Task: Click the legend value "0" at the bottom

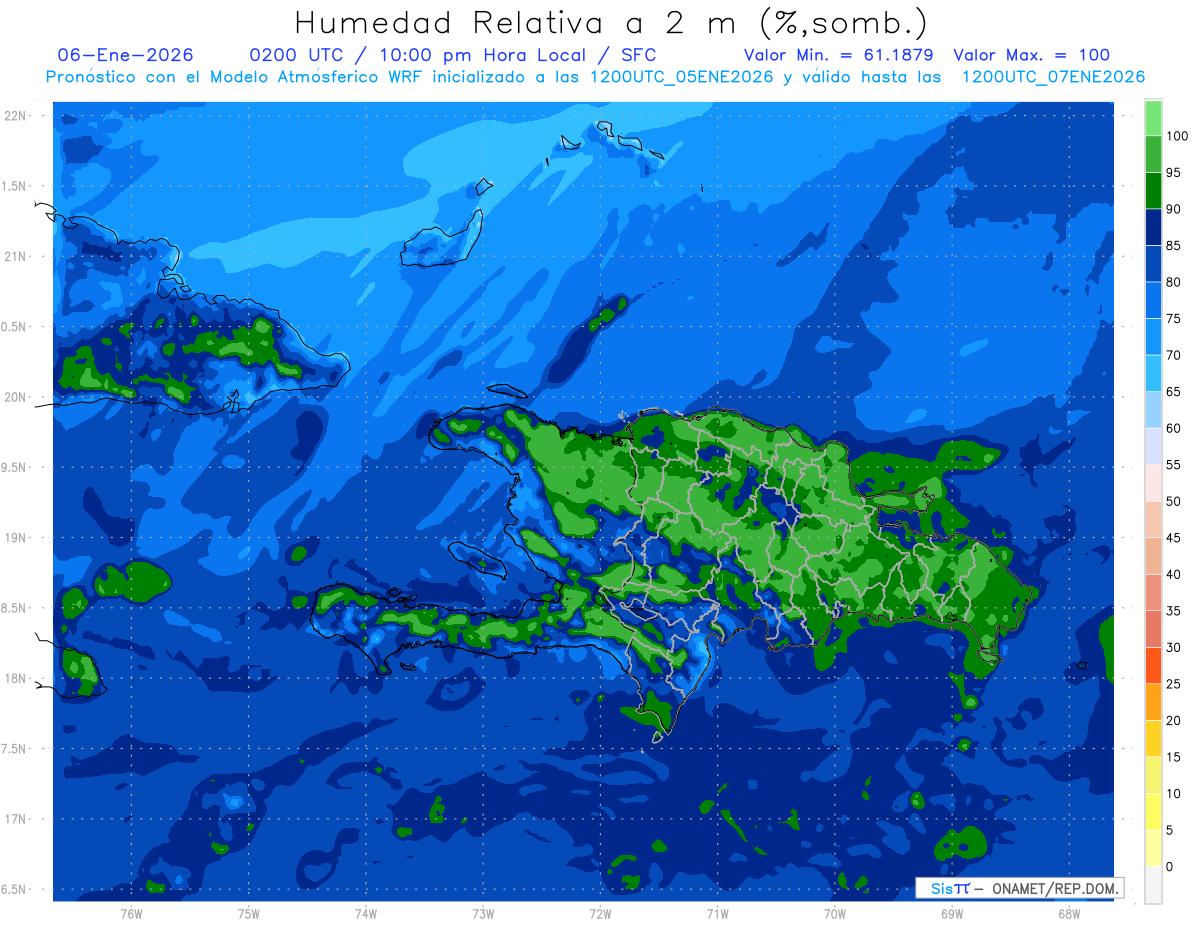Action: [x=1170, y=867]
